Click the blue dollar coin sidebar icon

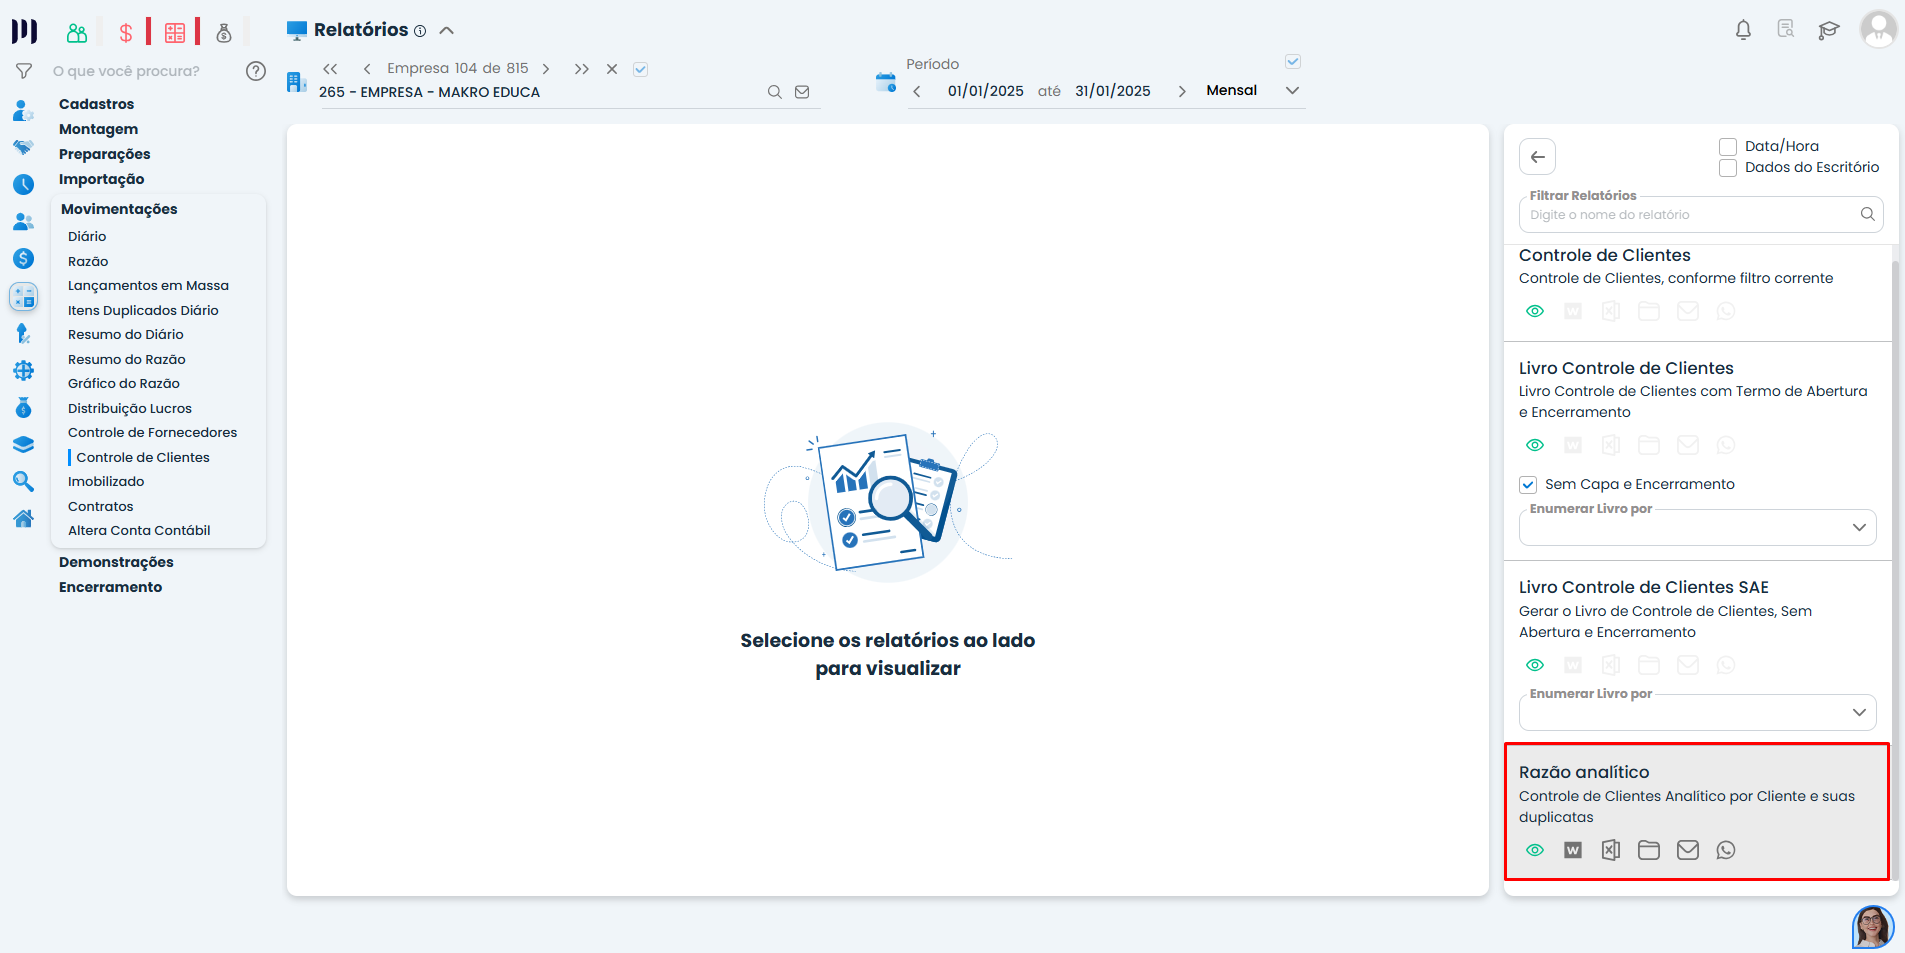tap(24, 259)
